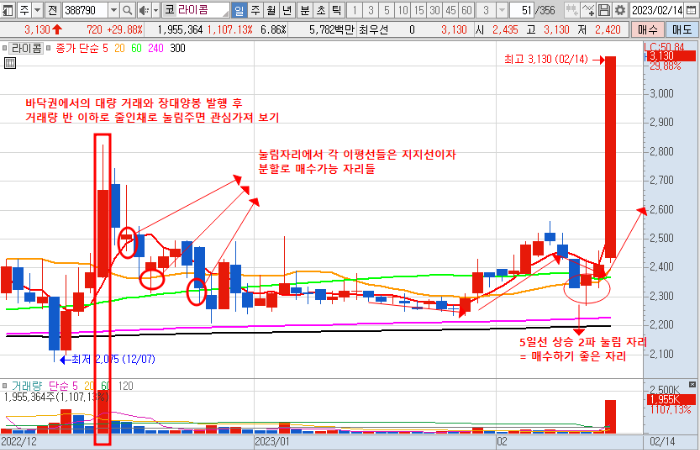Click the 최우선 best quote label

point(373,30)
